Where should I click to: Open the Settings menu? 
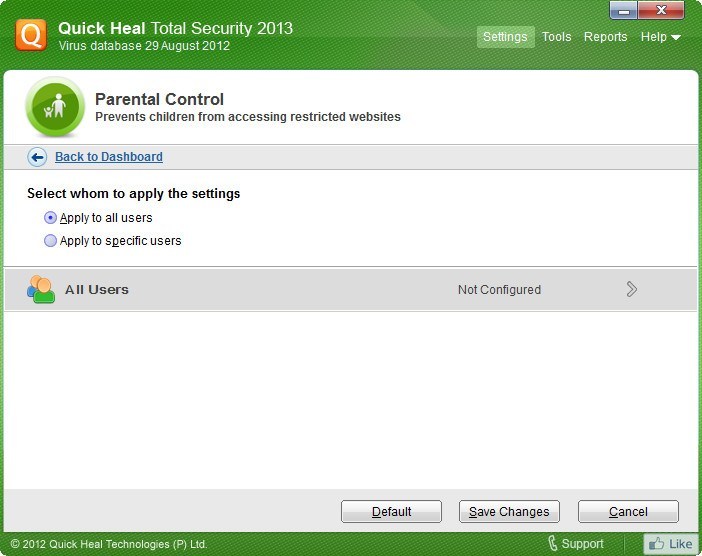pos(505,37)
